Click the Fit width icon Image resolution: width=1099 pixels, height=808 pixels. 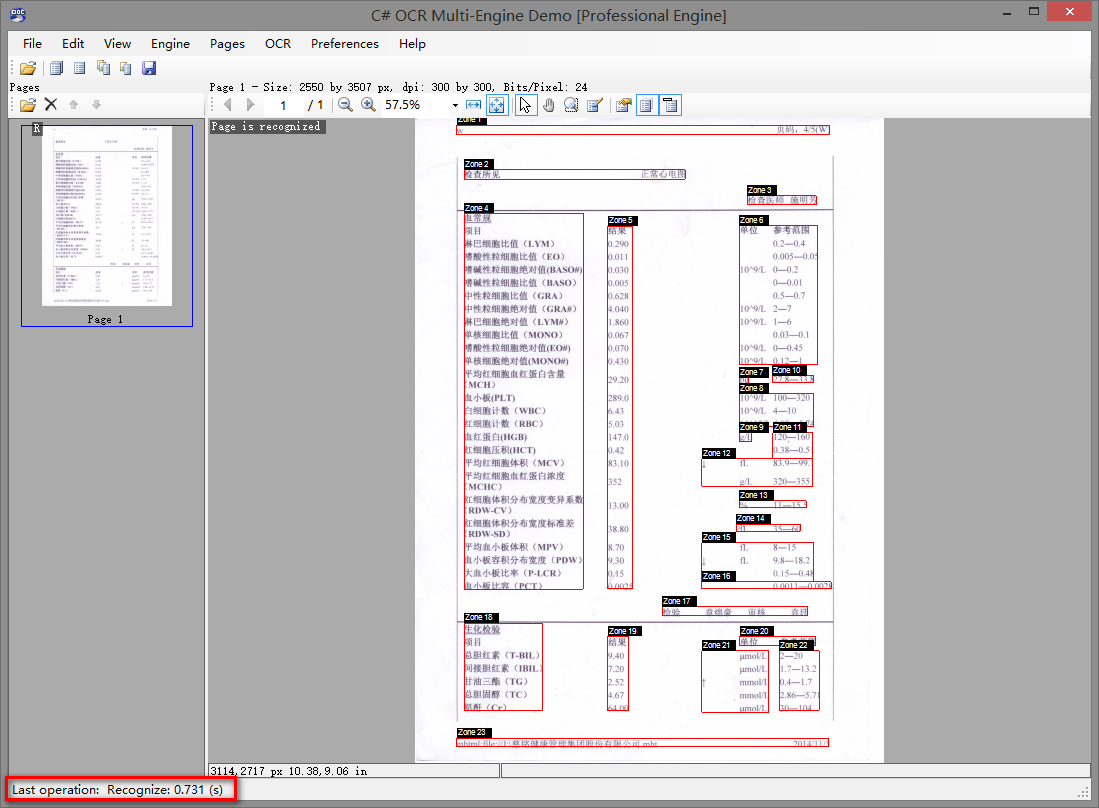coord(473,105)
